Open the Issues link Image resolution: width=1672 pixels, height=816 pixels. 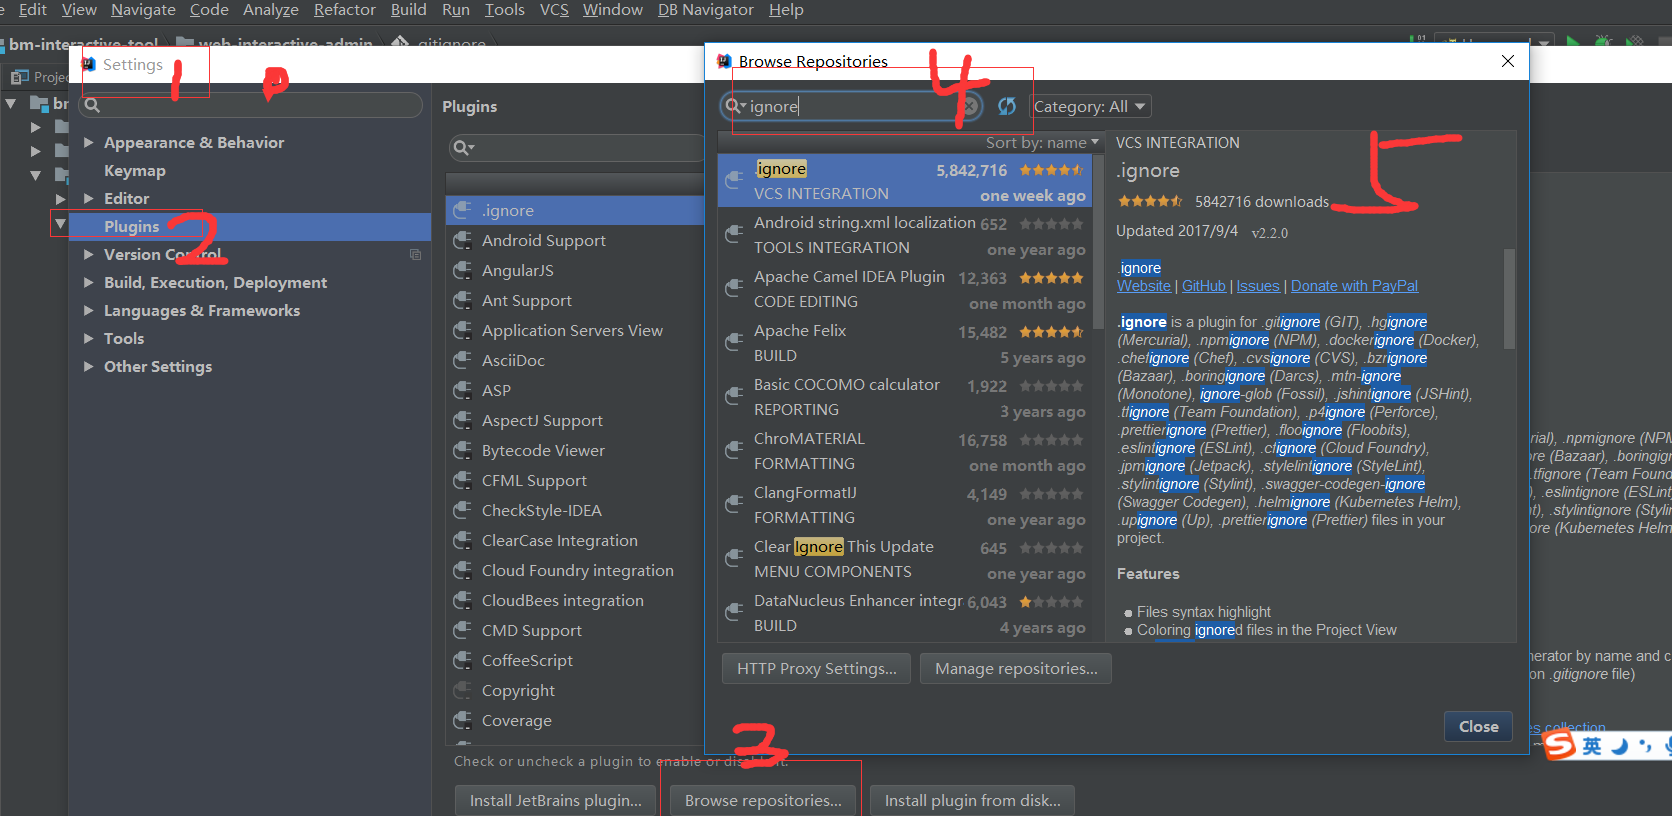1258,286
